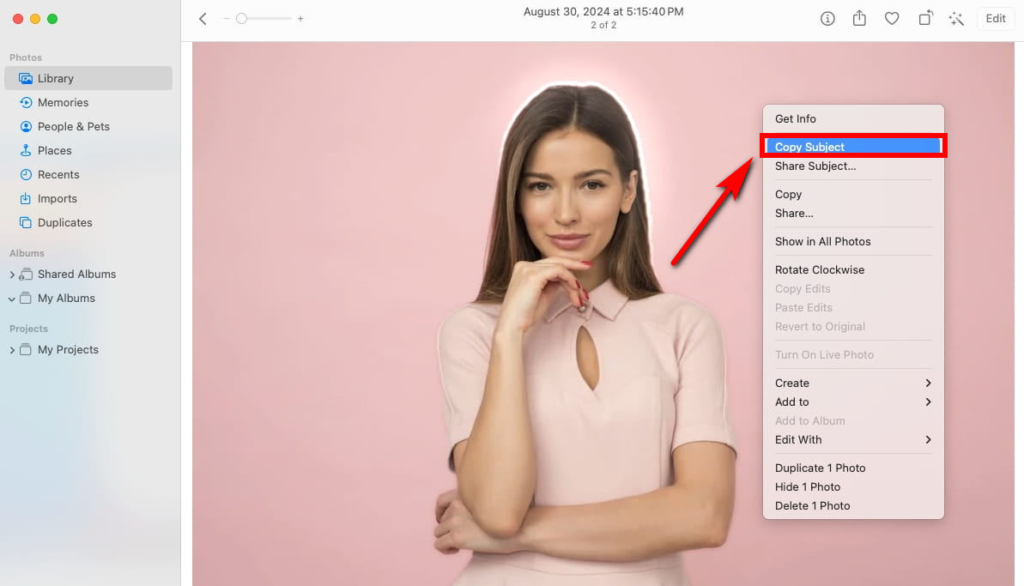Screen dimensions: 1024x586
Task: Click the Edit button
Action: click(995, 18)
